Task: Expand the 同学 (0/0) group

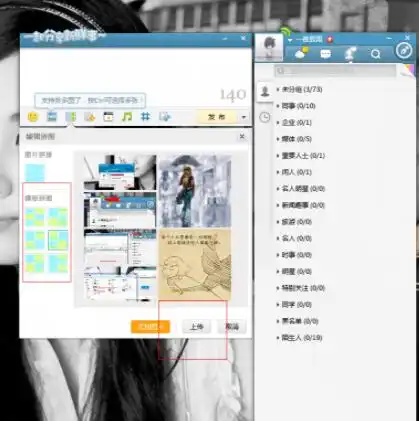Action: tap(294, 305)
